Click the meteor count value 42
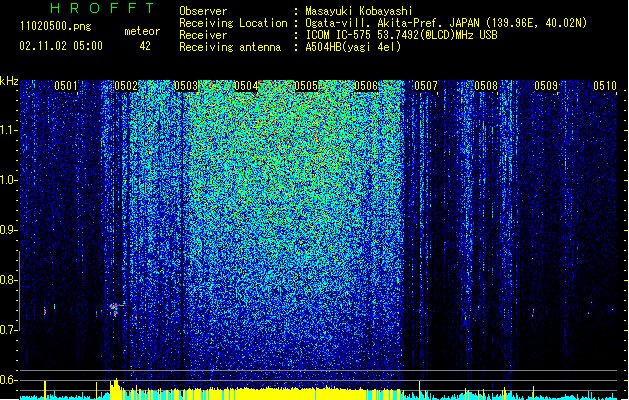This screenshot has height=400, width=629. pyautogui.click(x=145, y=46)
